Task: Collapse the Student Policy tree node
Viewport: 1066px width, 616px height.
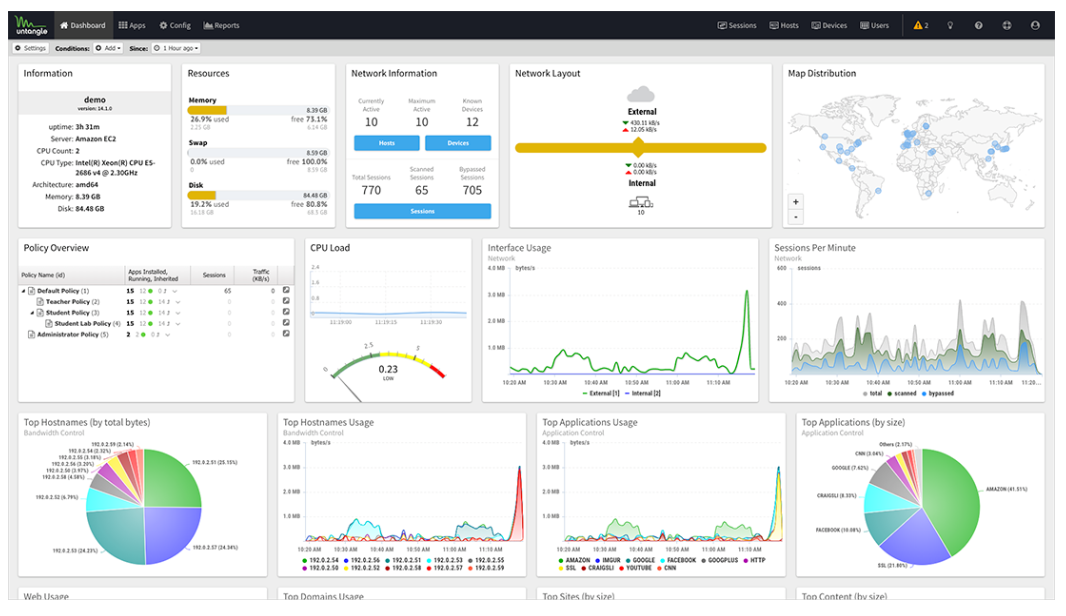Action: coord(32,313)
